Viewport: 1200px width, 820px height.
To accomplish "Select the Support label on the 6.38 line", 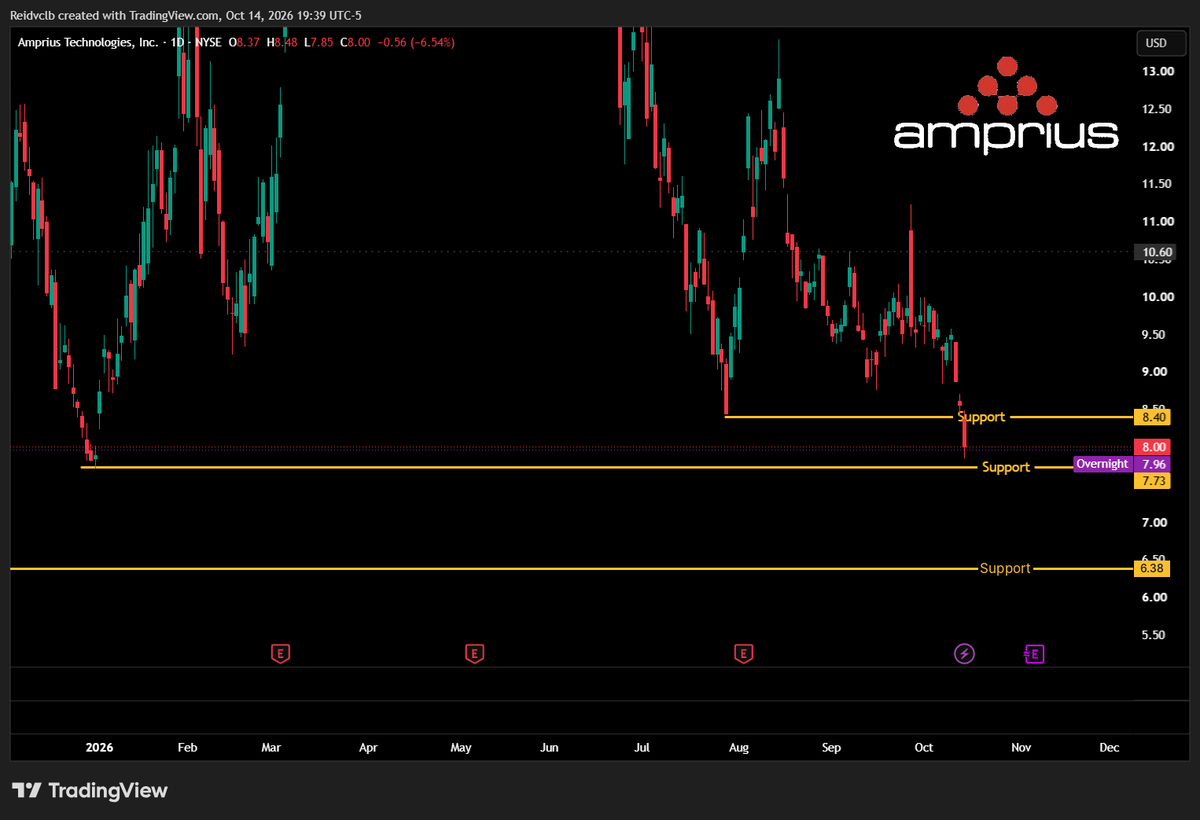I will click(x=1005, y=568).
